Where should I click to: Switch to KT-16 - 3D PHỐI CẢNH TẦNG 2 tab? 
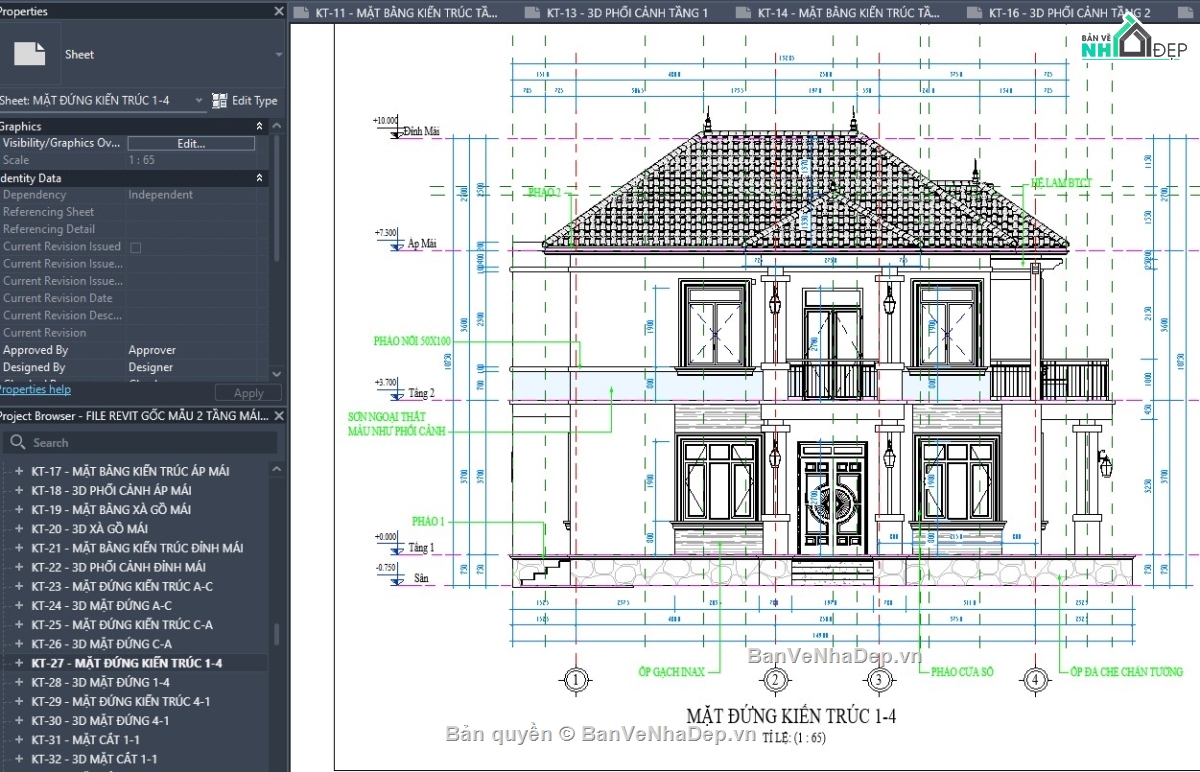pos(1069,13)
